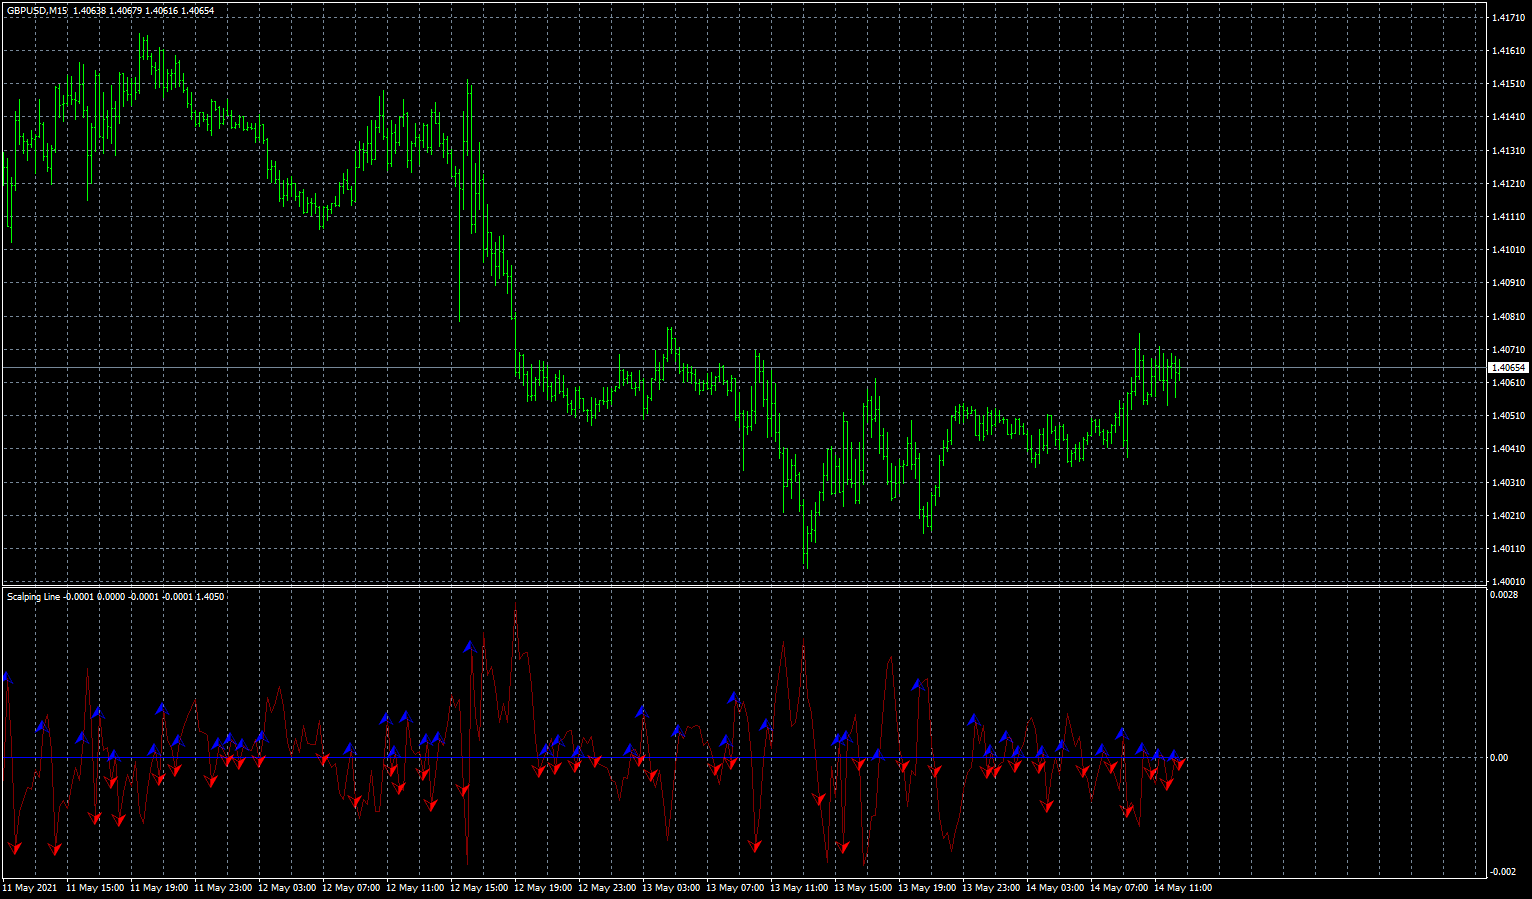Viewport: 1532px width, 899px height.
Task: Click indicator scale value 0.0028
Action: (x=1505, y=595)
